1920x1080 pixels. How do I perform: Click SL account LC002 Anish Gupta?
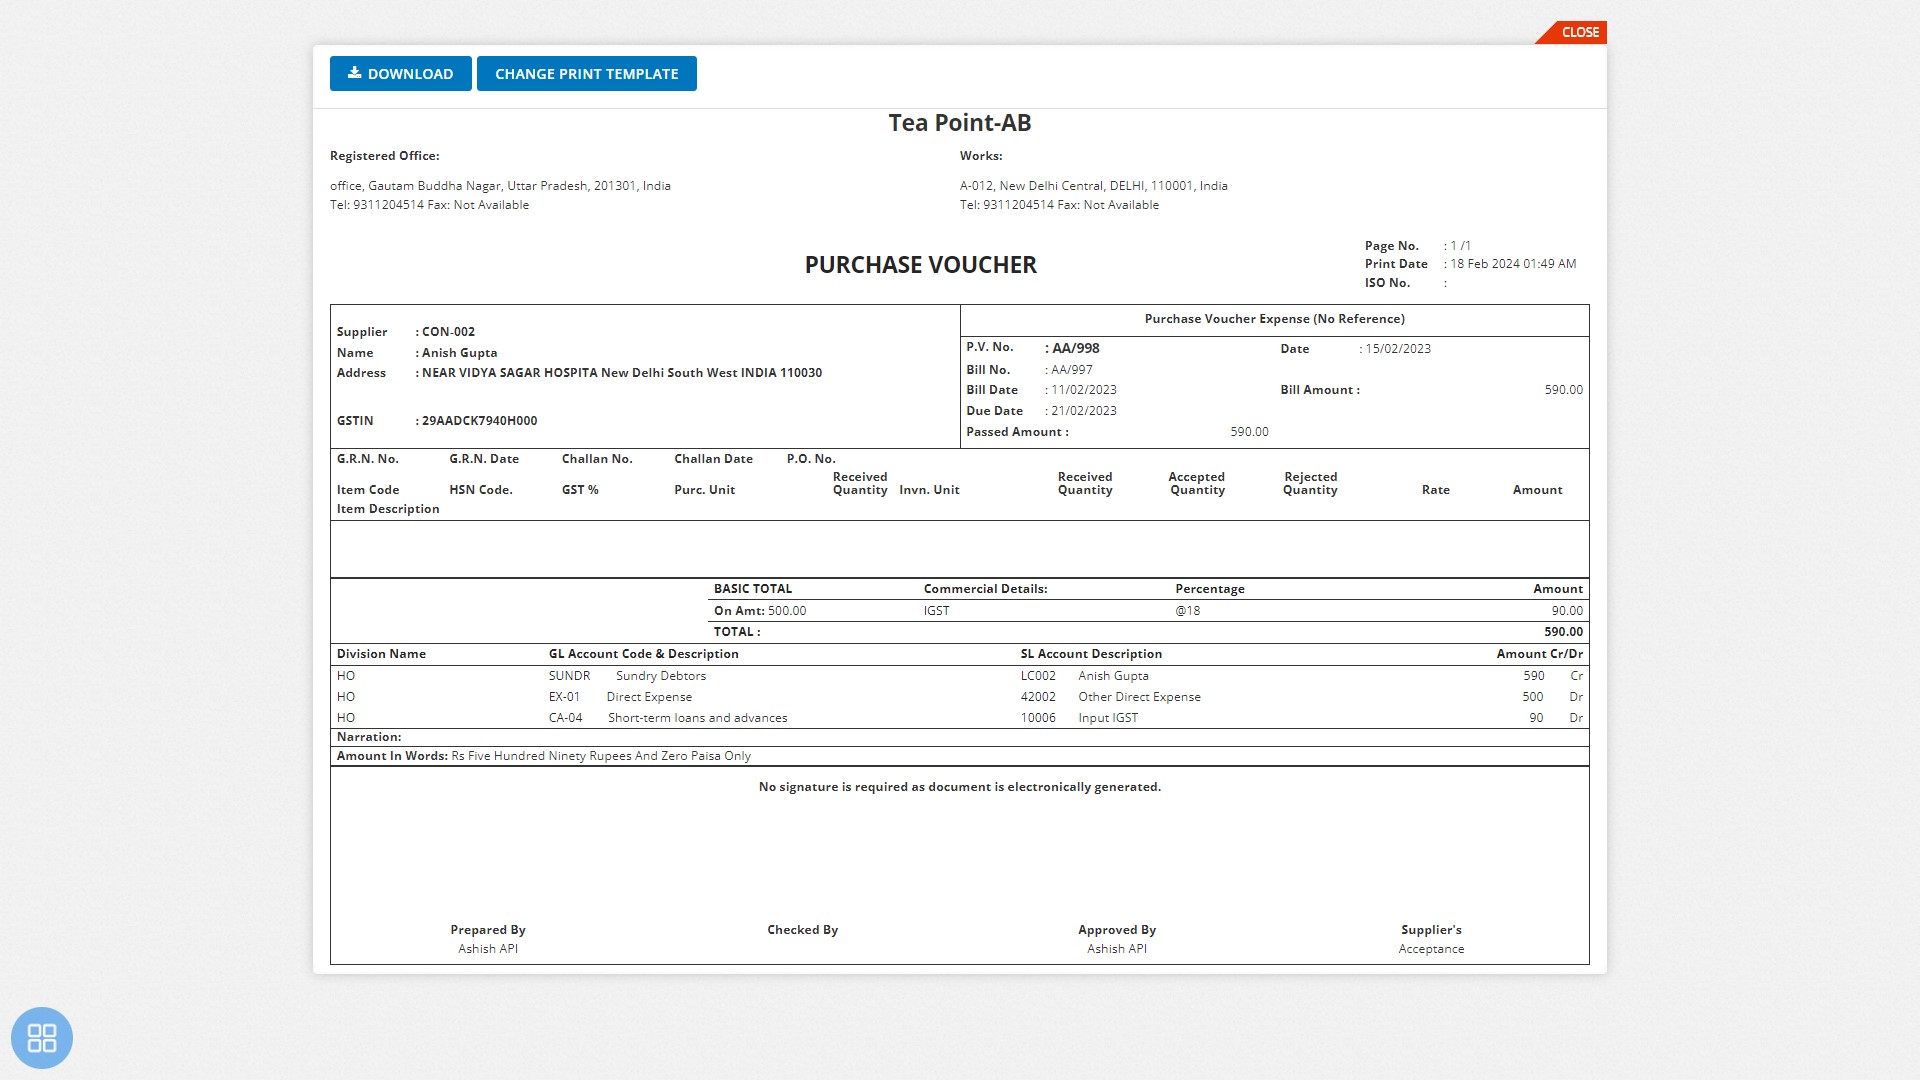point(1084,676)
